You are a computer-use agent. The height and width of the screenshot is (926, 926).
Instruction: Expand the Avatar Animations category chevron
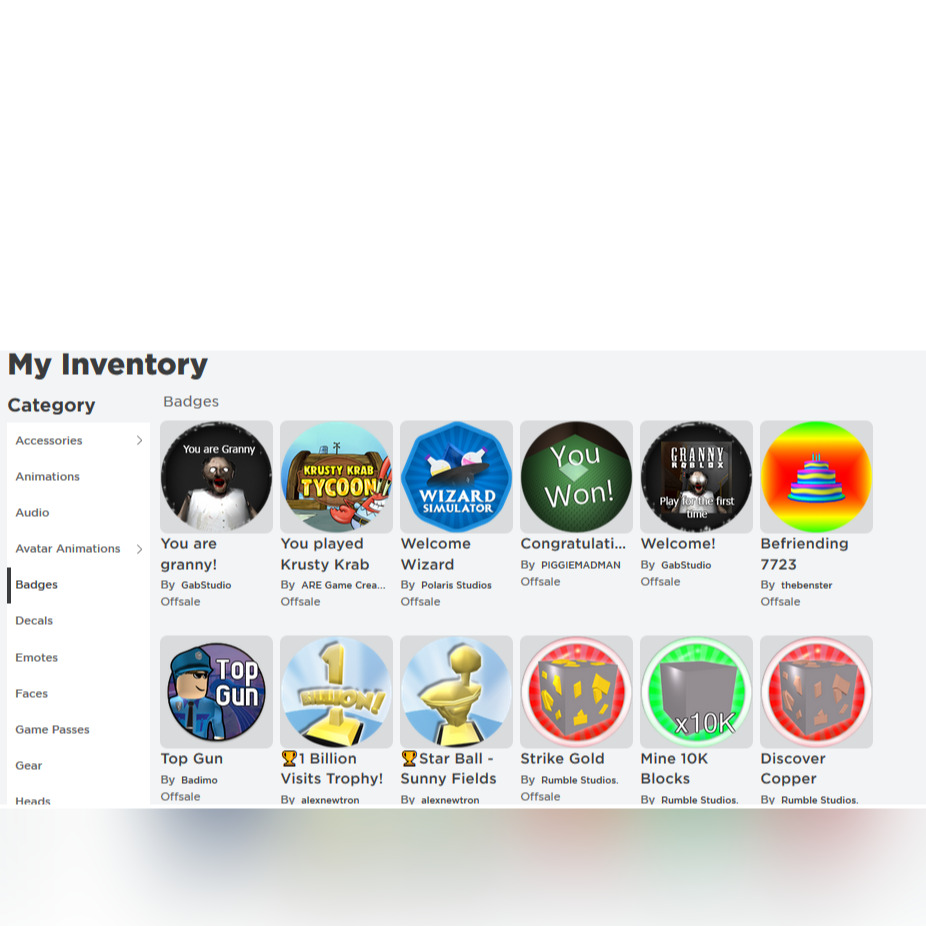point(139,549)
